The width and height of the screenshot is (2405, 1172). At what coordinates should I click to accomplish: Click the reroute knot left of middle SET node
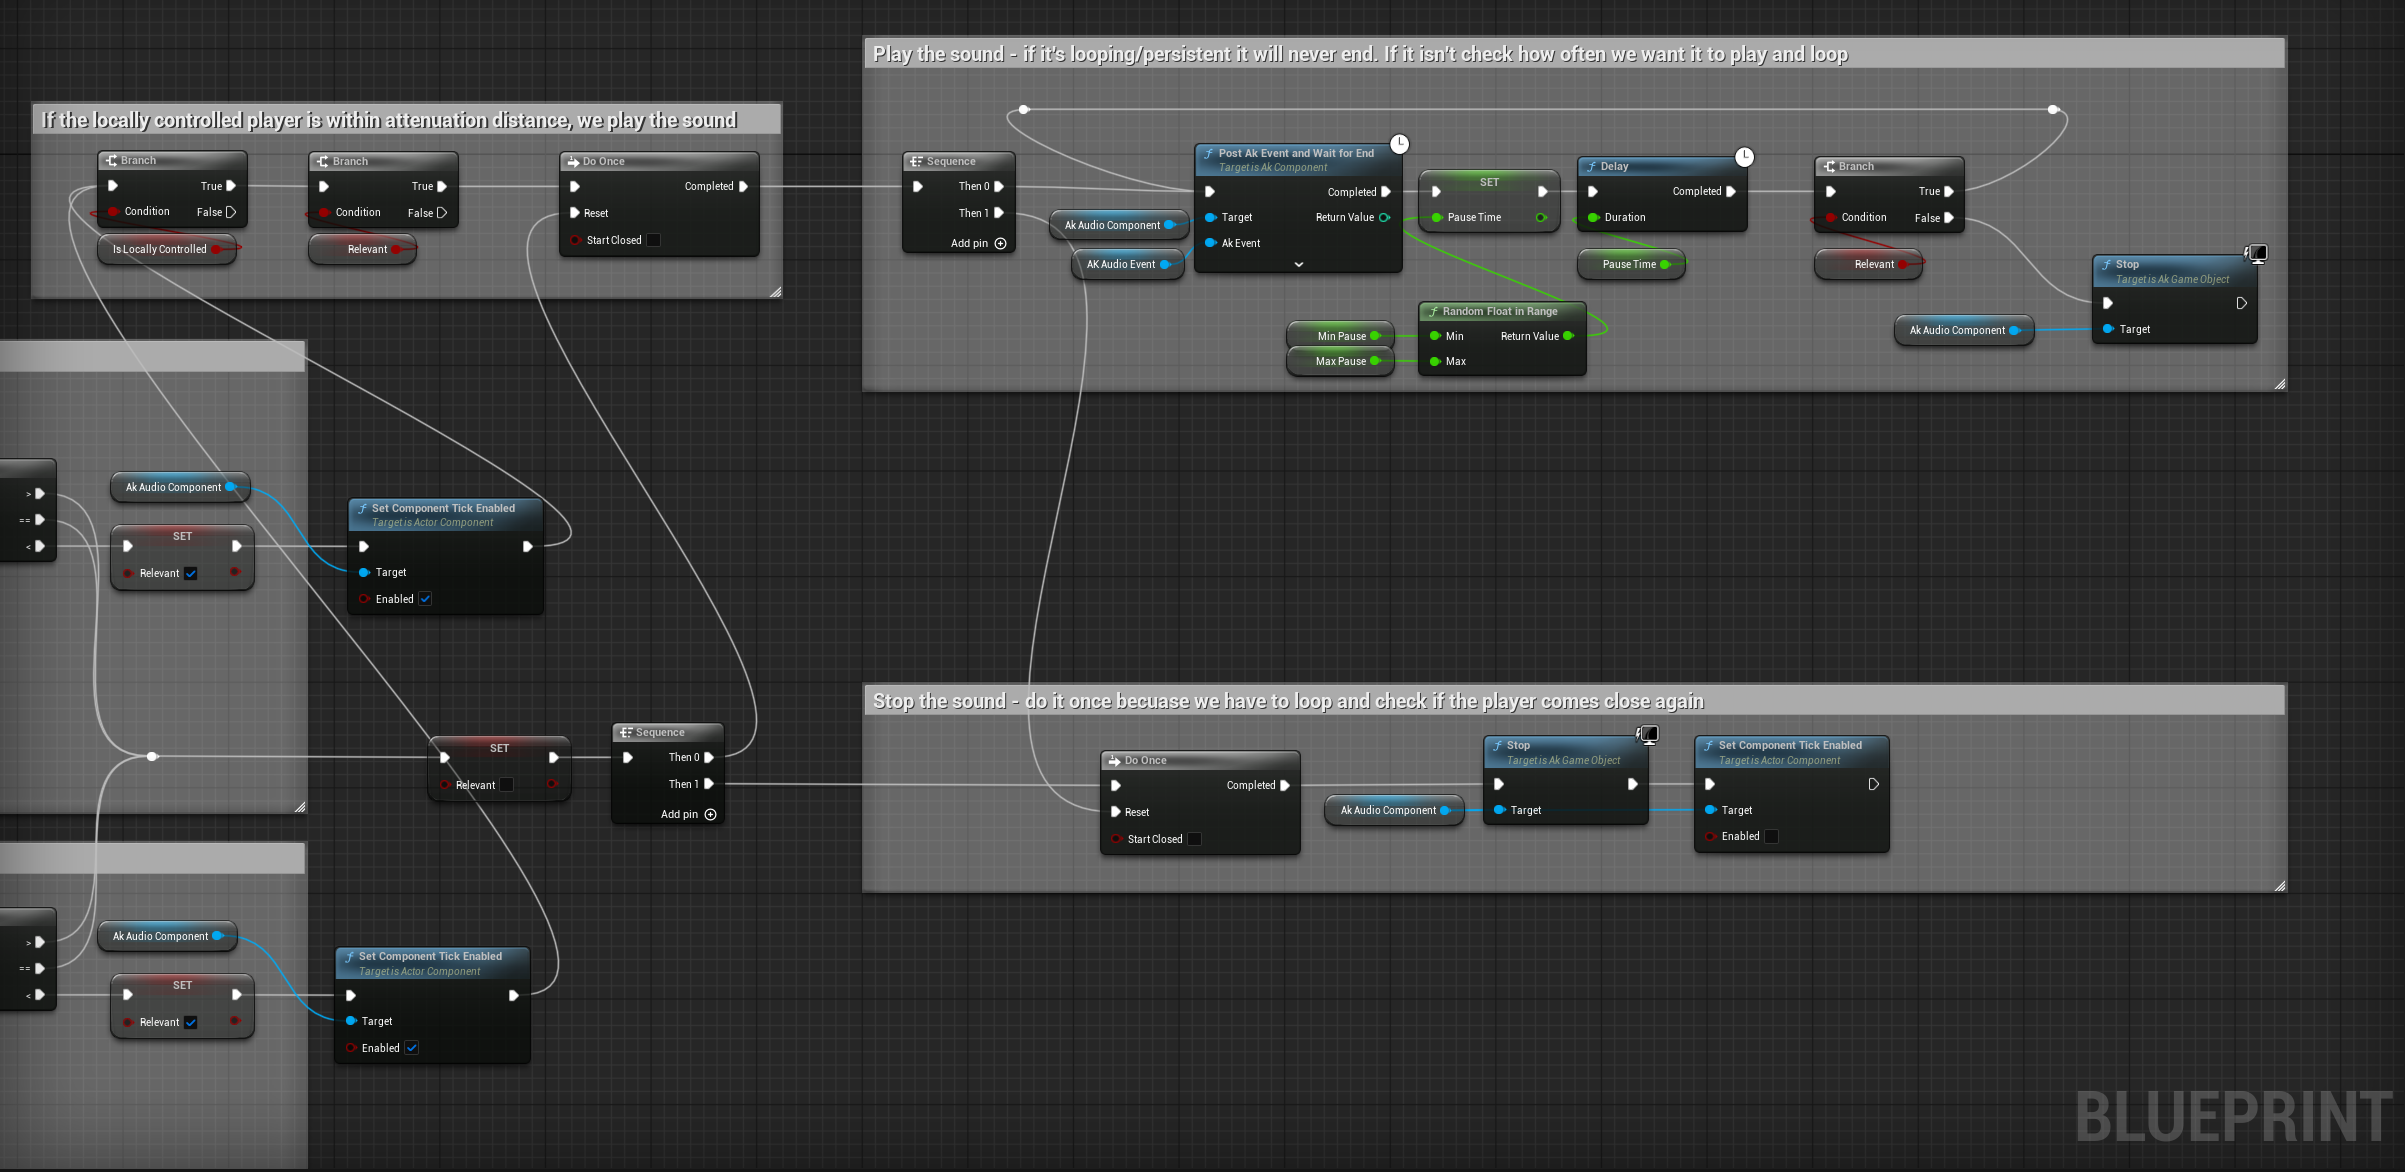[x=152, y=757]
